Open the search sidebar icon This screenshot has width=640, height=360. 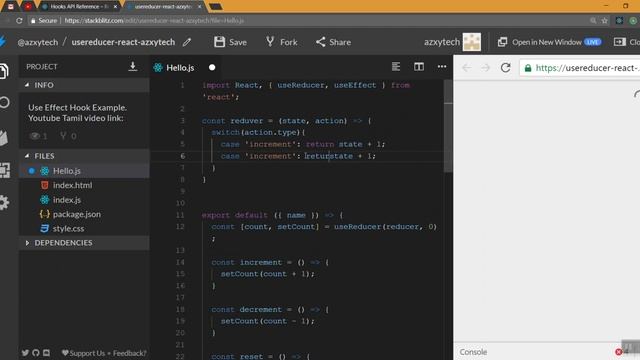click(4, 102)
